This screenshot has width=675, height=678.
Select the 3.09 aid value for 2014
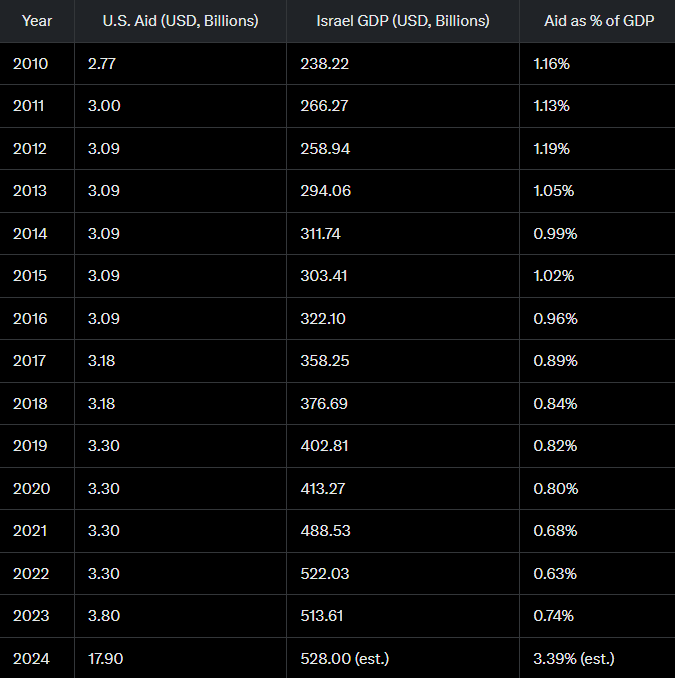tap(103, 233)
